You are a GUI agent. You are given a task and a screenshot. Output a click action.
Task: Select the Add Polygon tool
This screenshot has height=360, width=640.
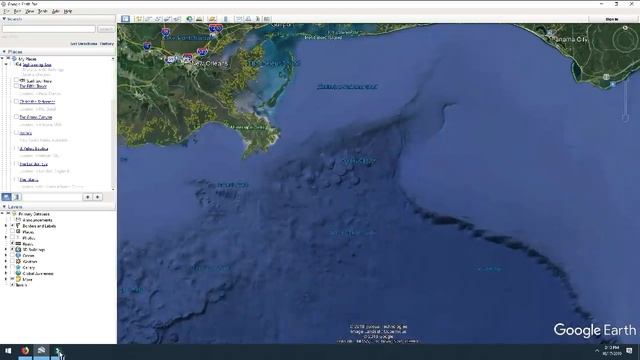pos(149,19)
